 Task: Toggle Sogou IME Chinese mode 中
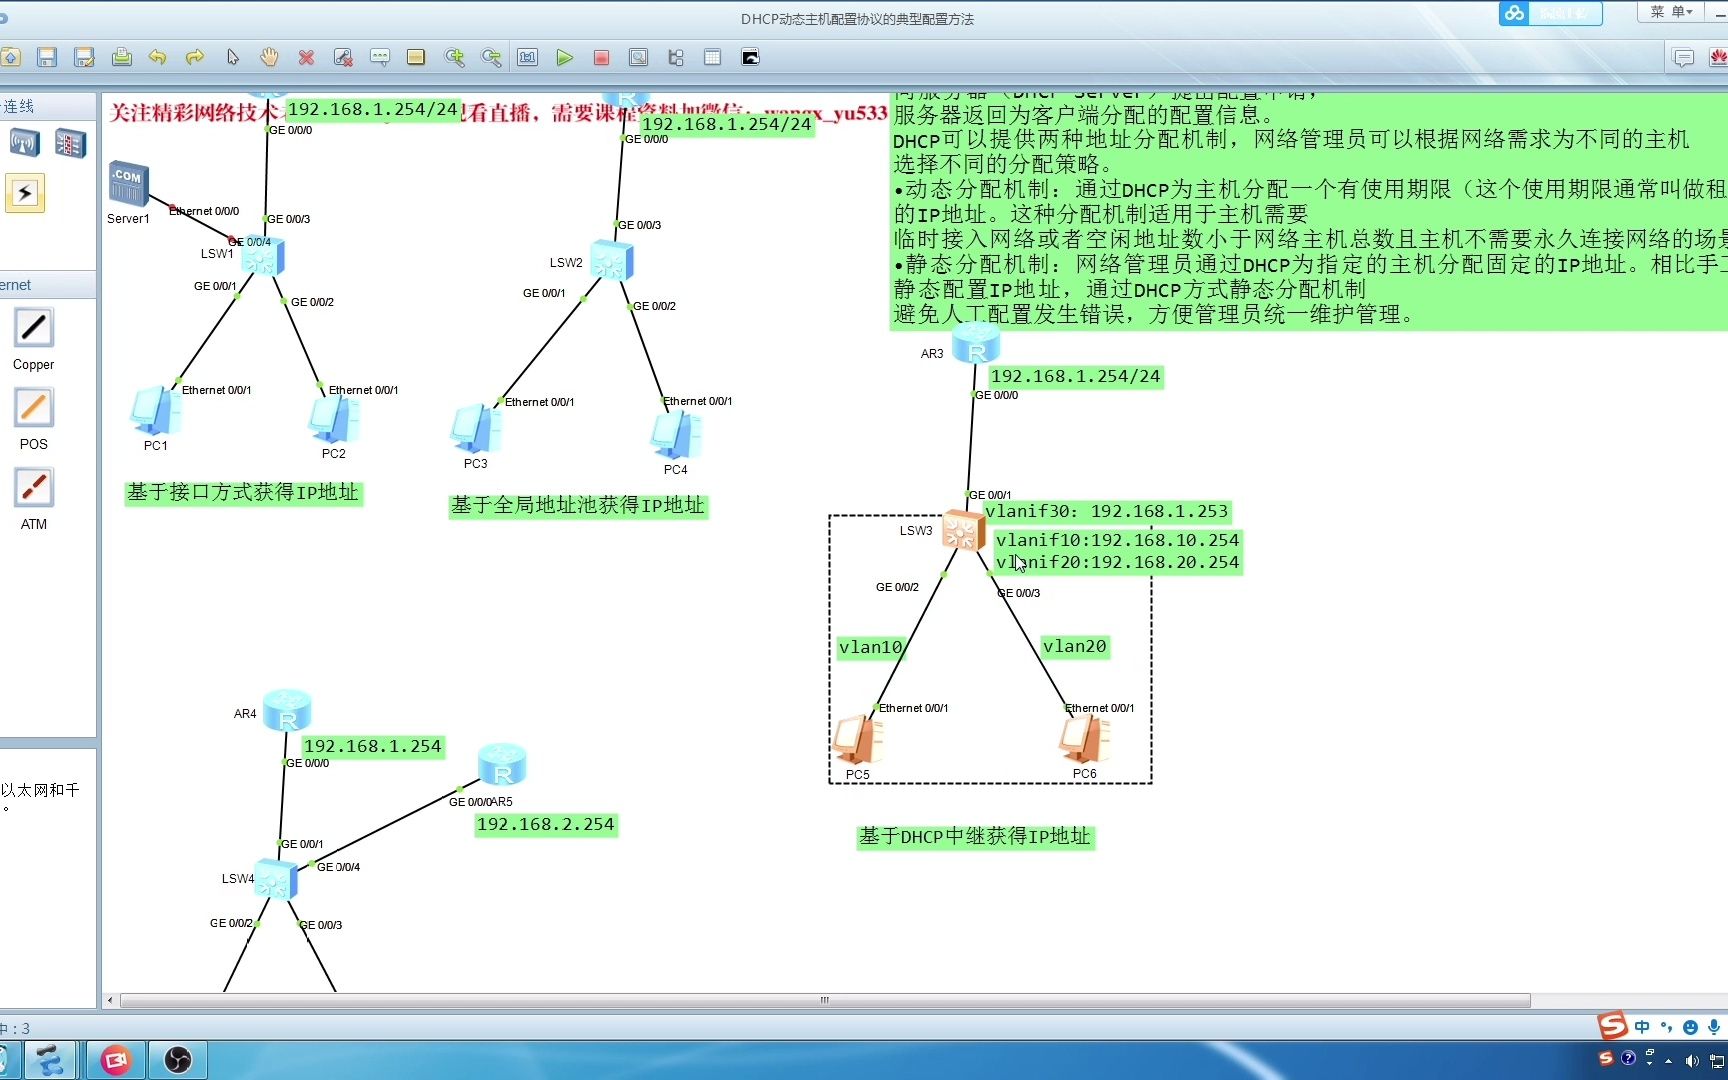tap(1642, 1027)
